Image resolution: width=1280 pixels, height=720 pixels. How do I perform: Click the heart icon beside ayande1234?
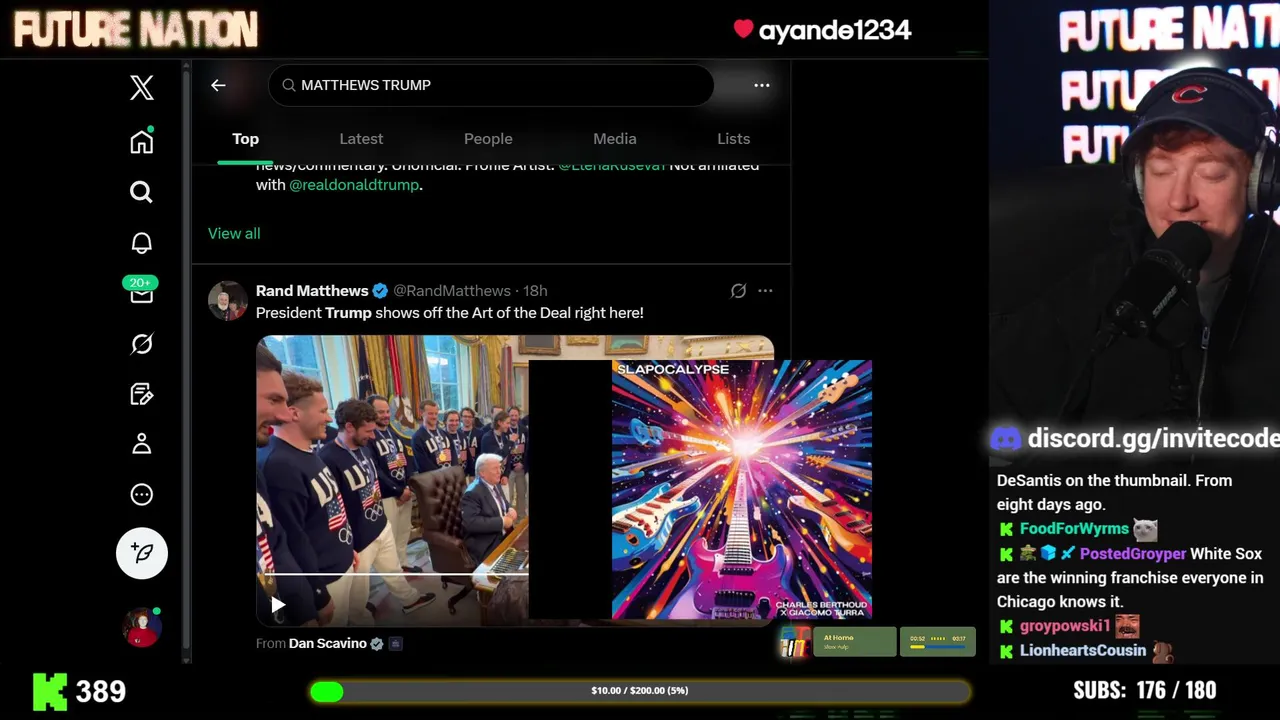(x=743, y=29)
